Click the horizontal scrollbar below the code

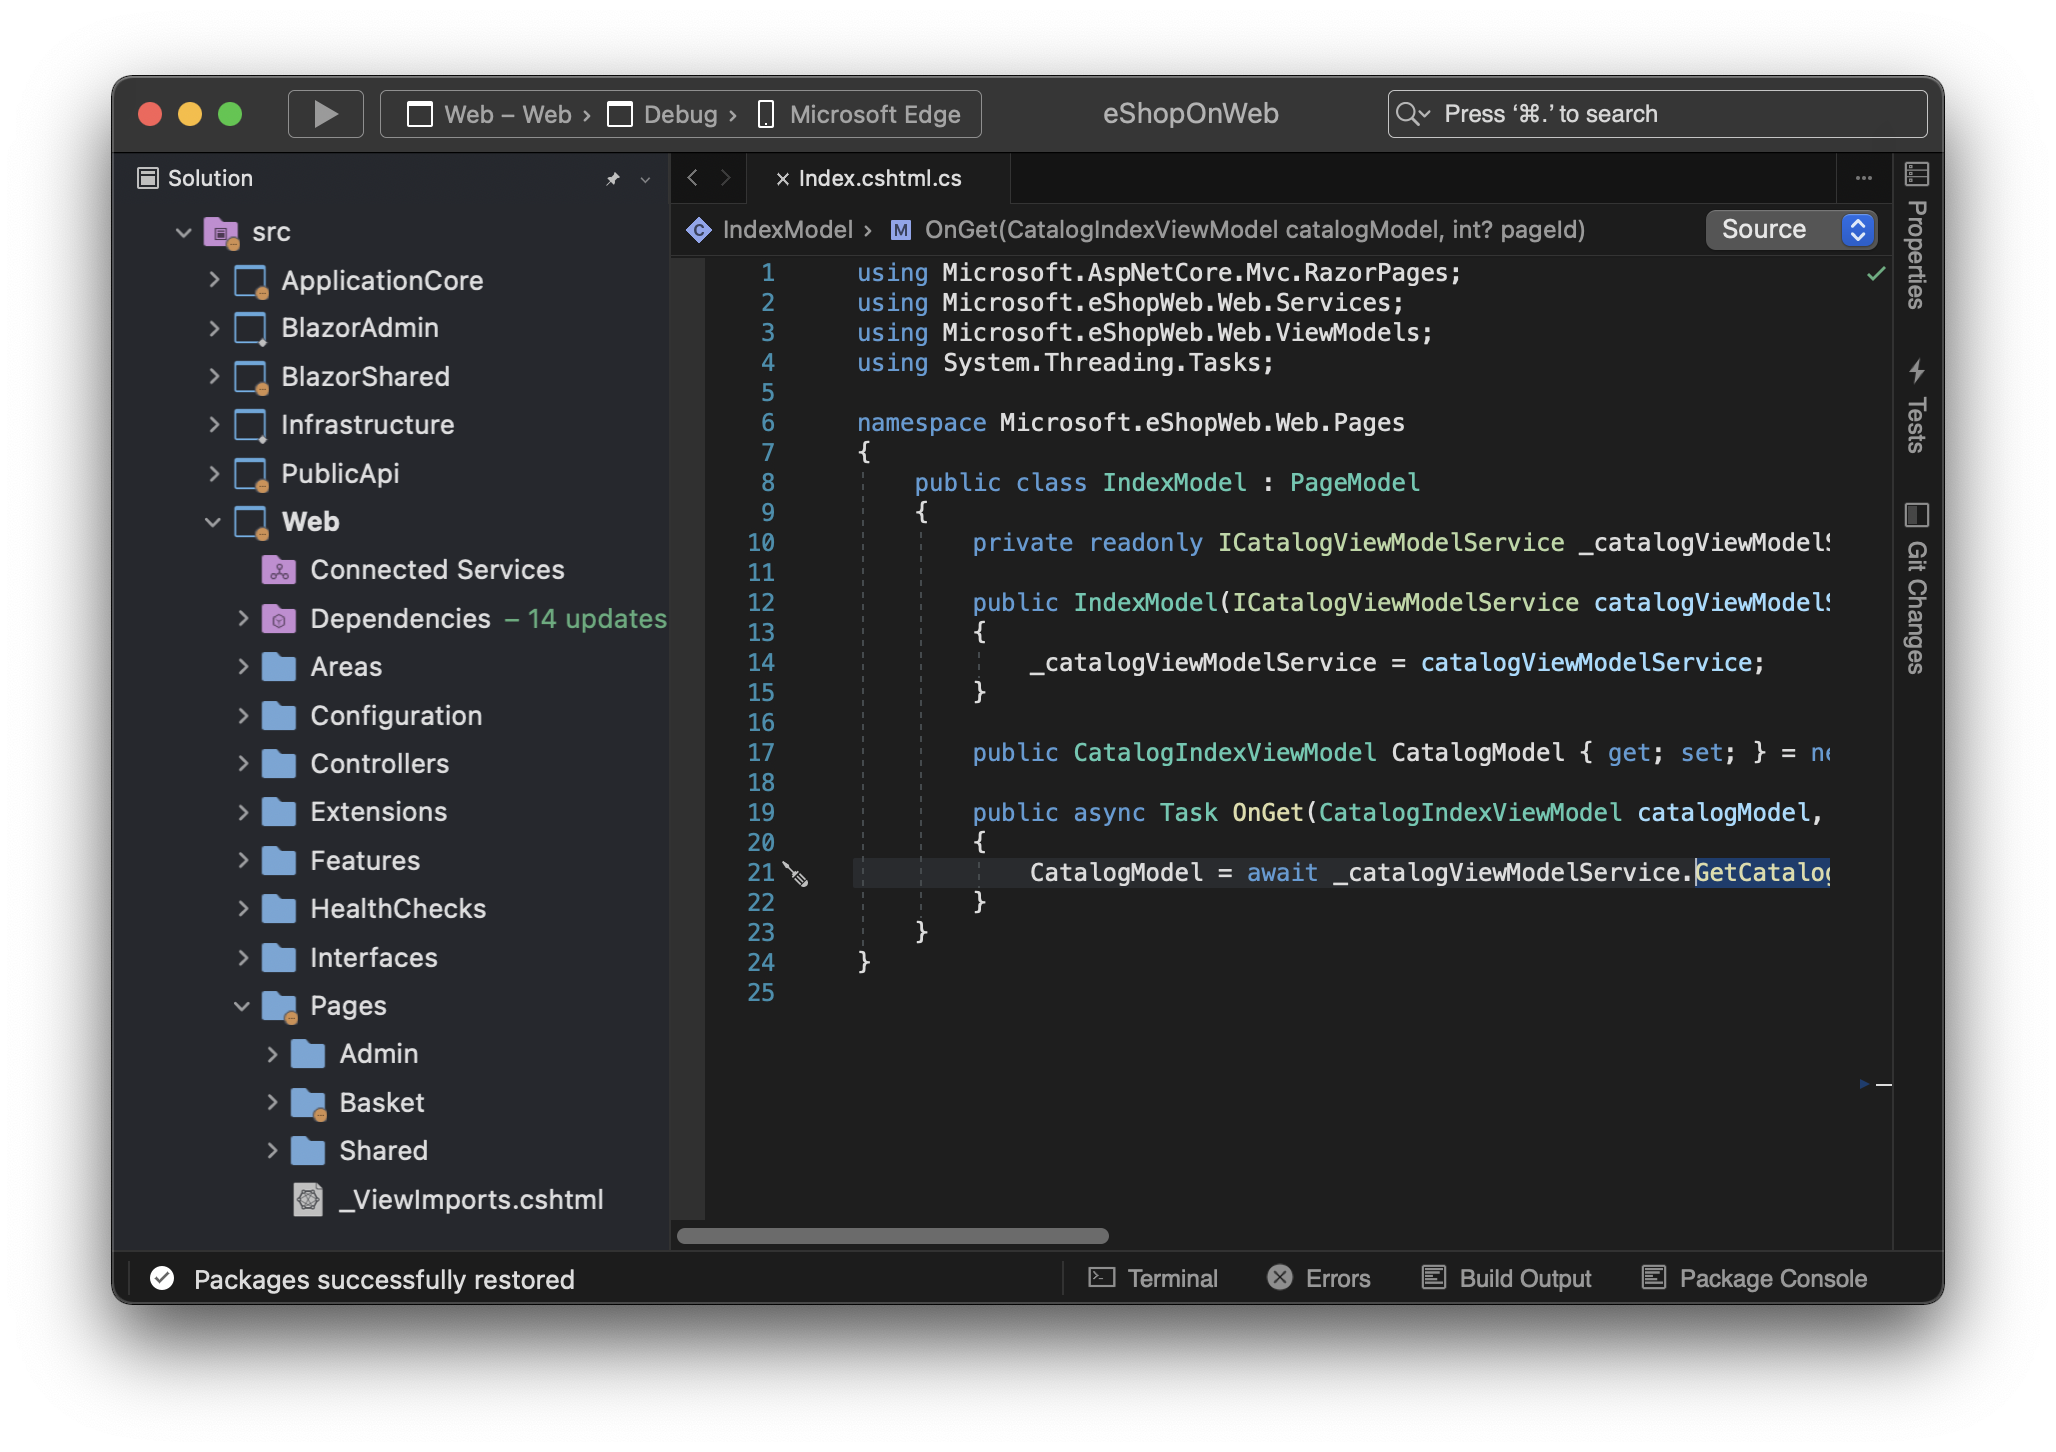point(893,1234)
